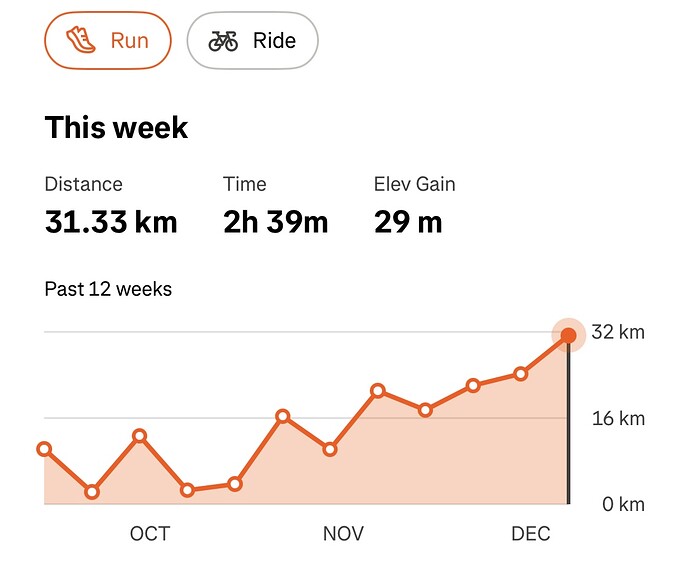Click the 16 km axis label
This screenshot has height=564, width=690.
(618, 418)
